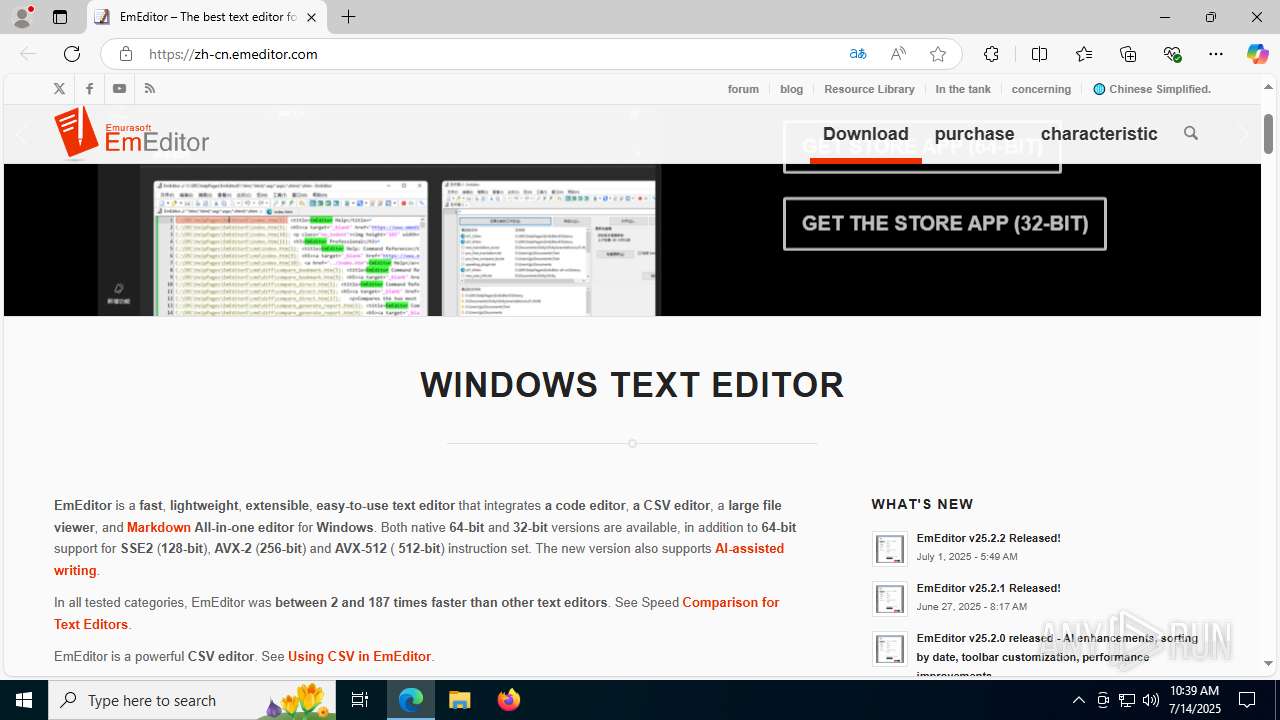The height and width of the screenshot is (720, 1280).
Task: Open Task View on taskbar
Action: [360, 700]
